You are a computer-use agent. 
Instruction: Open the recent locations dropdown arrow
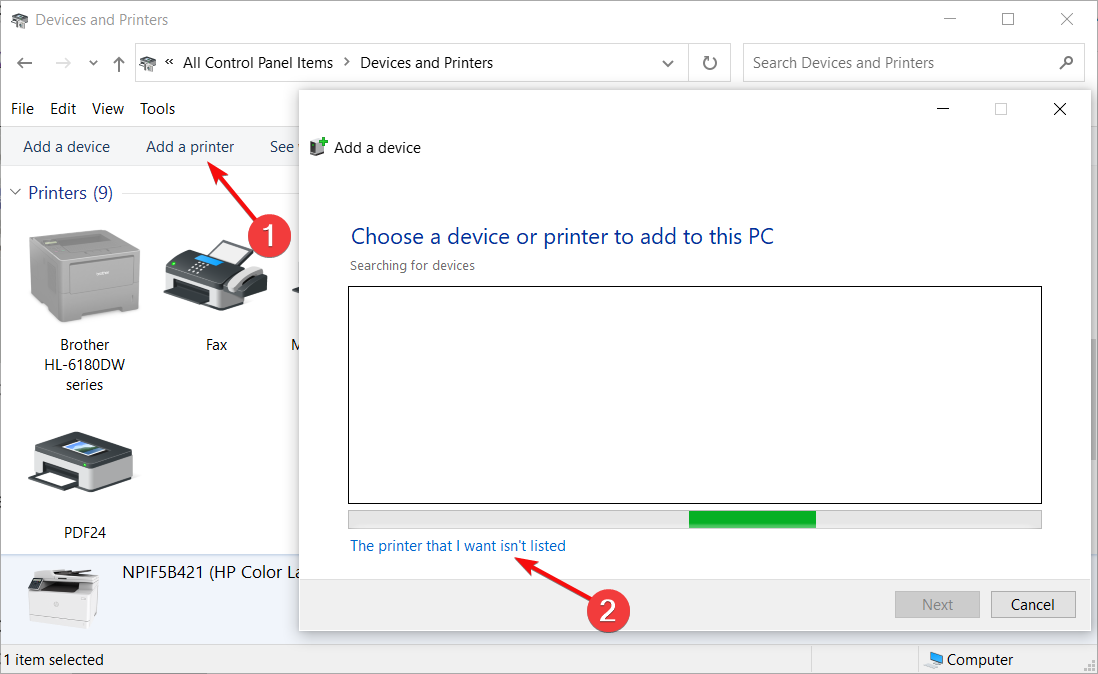pos(93,63)
